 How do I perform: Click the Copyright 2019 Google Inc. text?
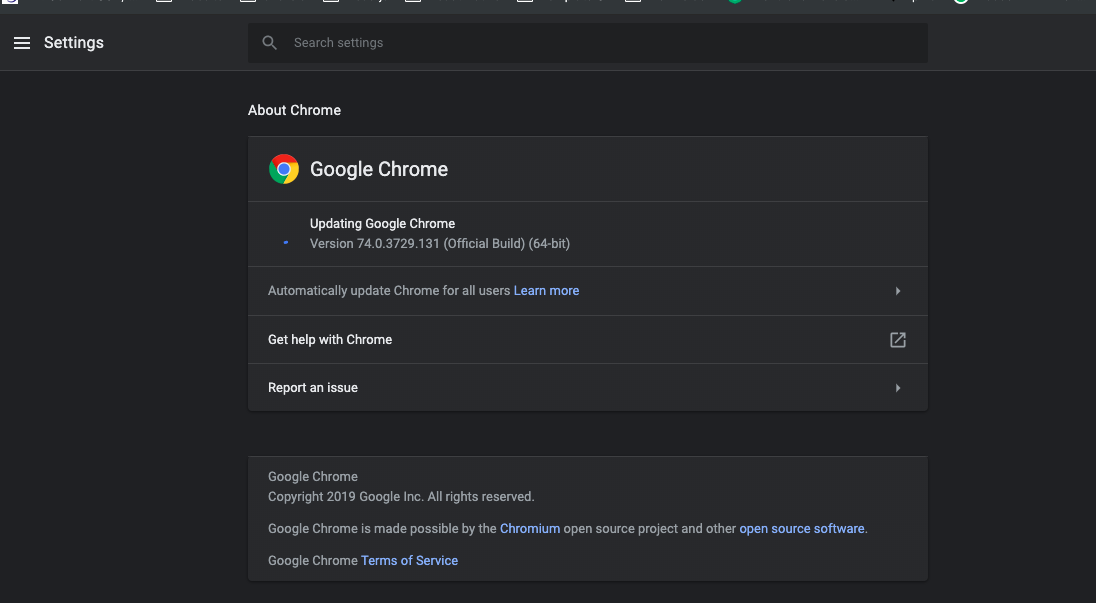pyautogui.click(x=401, y=497)
